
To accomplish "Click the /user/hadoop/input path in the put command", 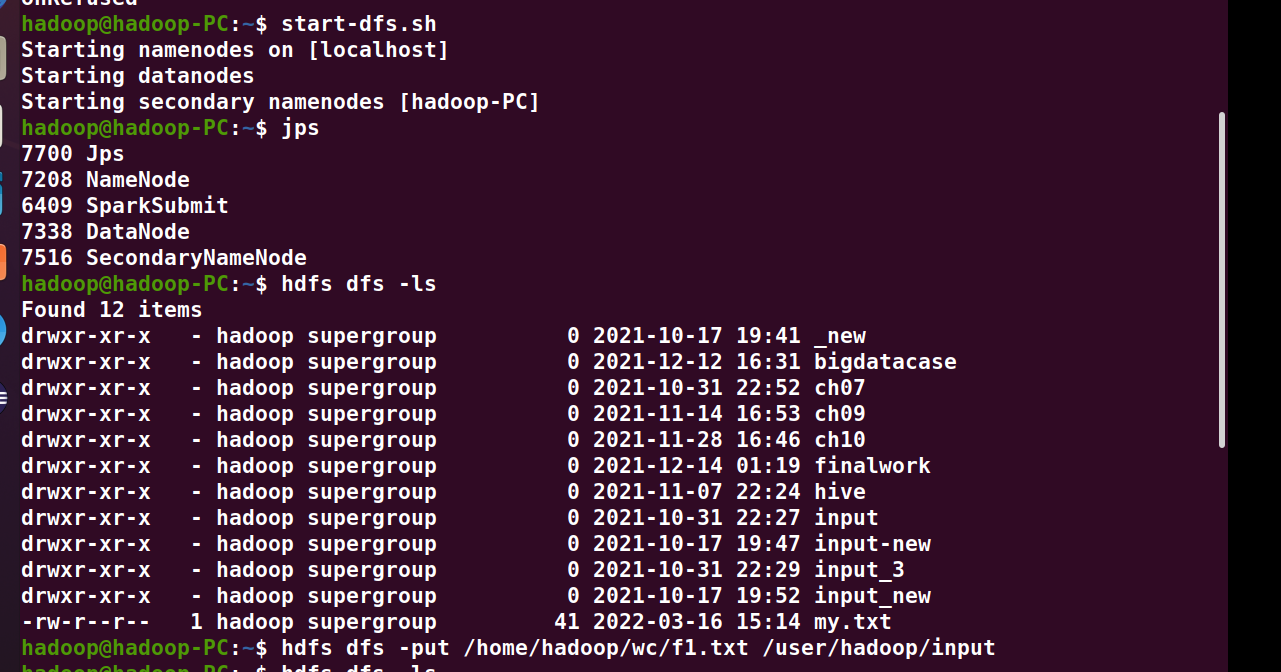I will (879, 648).
